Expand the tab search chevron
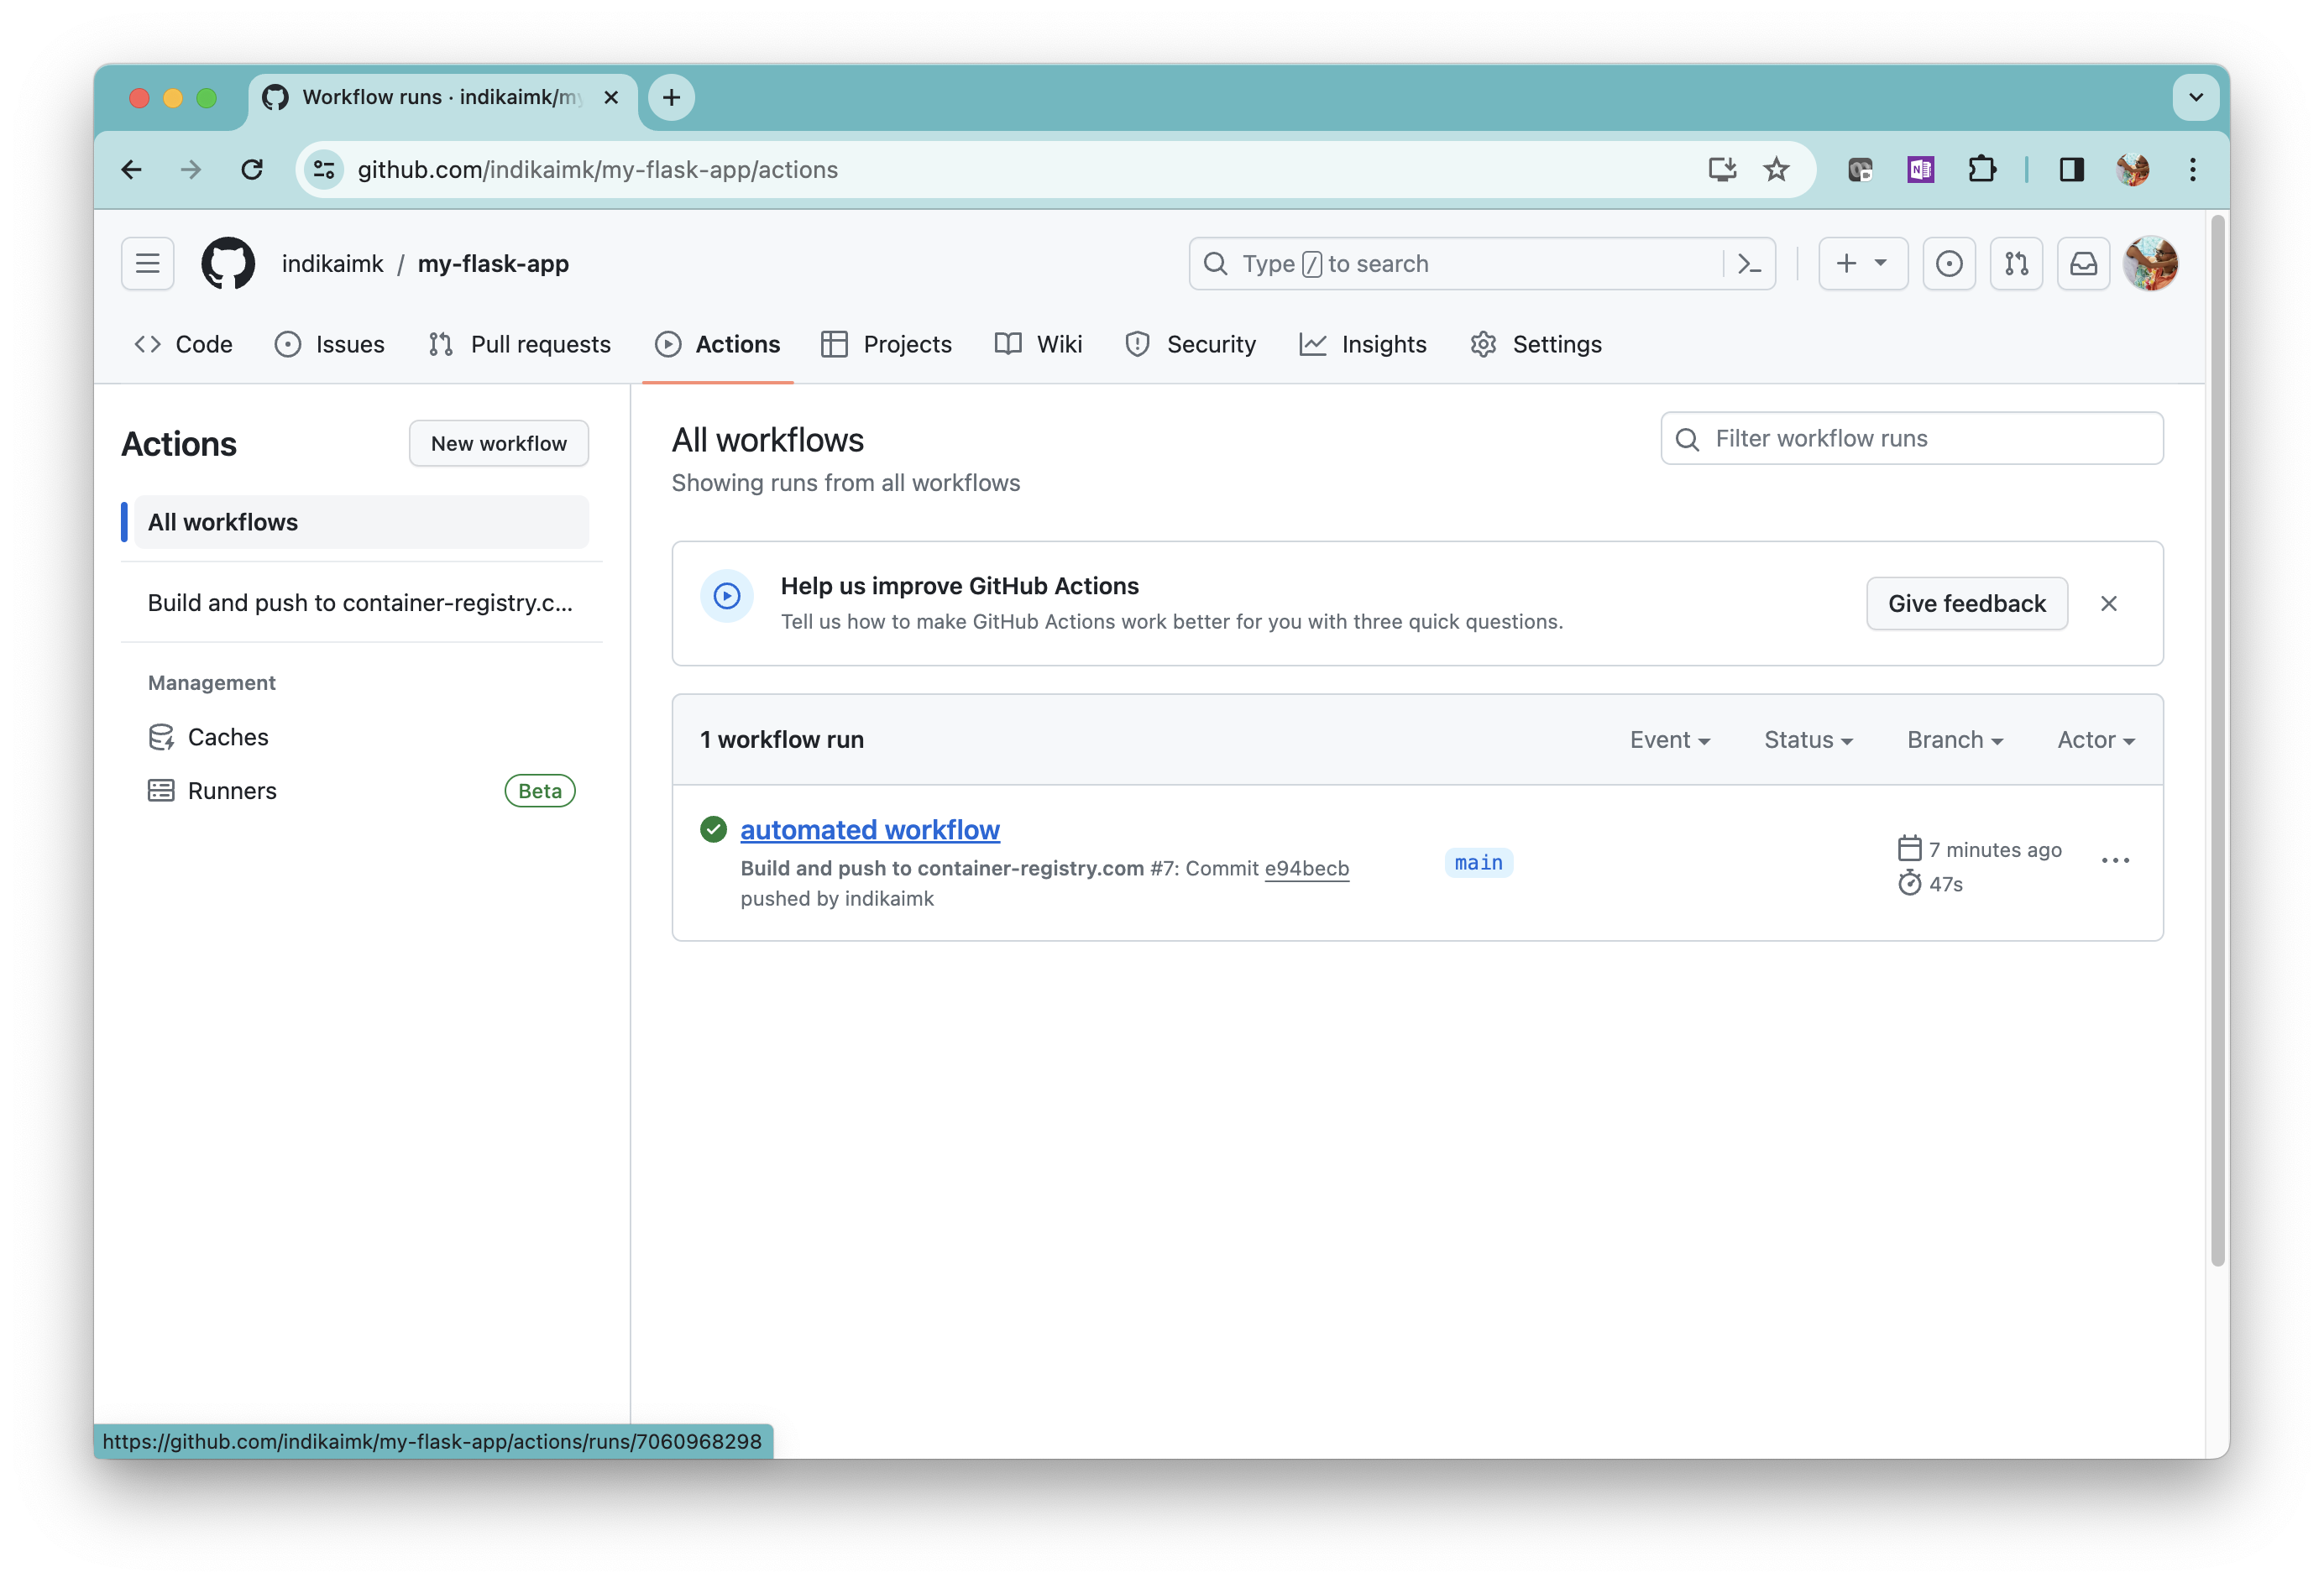 click(x=2195, y=98)
